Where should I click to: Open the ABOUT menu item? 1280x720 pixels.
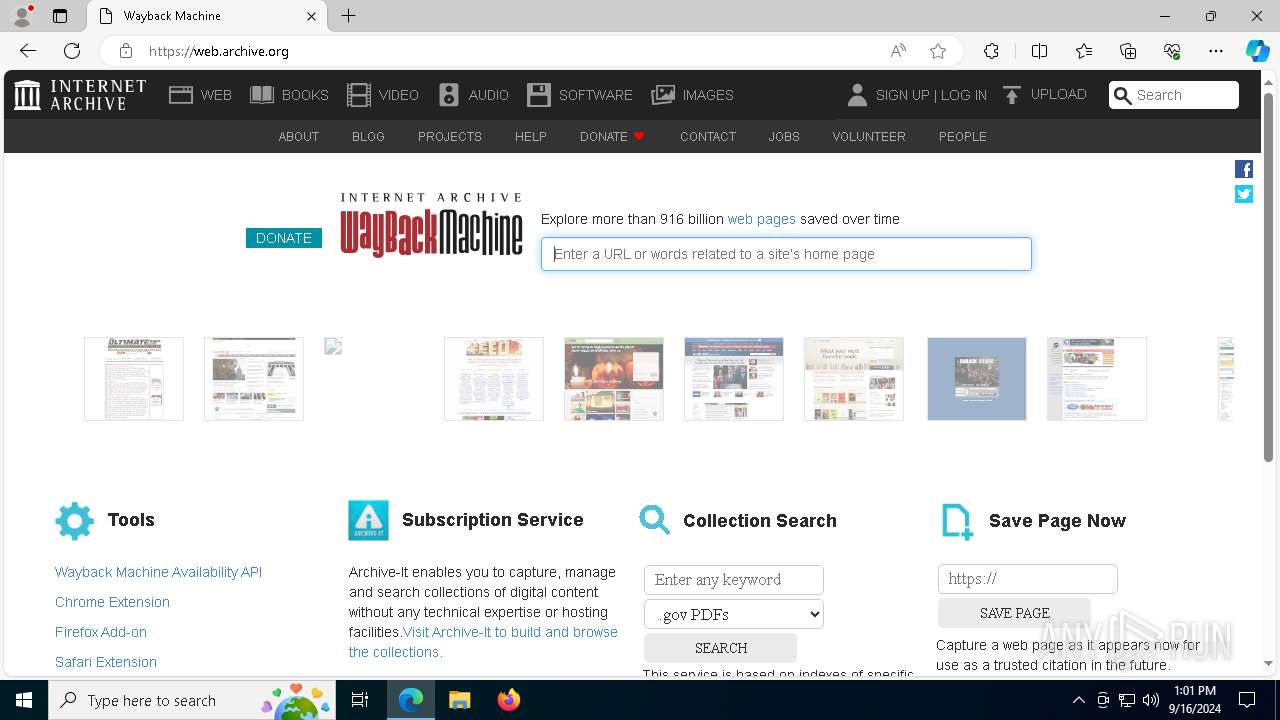click(x=299, y=136)
